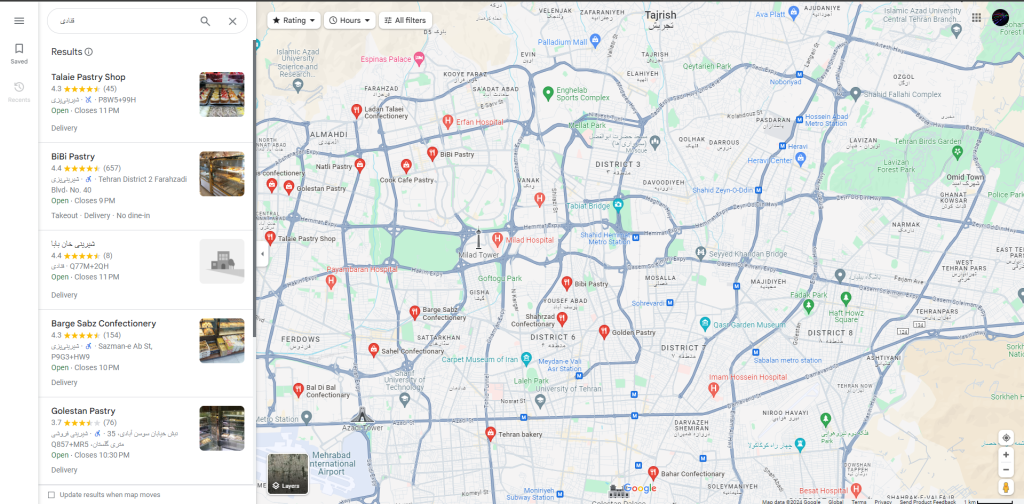Select the Bal Di Bal Confectionary pin
Viewport: 1024px width, 504px height.
click(x=298, y=390)
